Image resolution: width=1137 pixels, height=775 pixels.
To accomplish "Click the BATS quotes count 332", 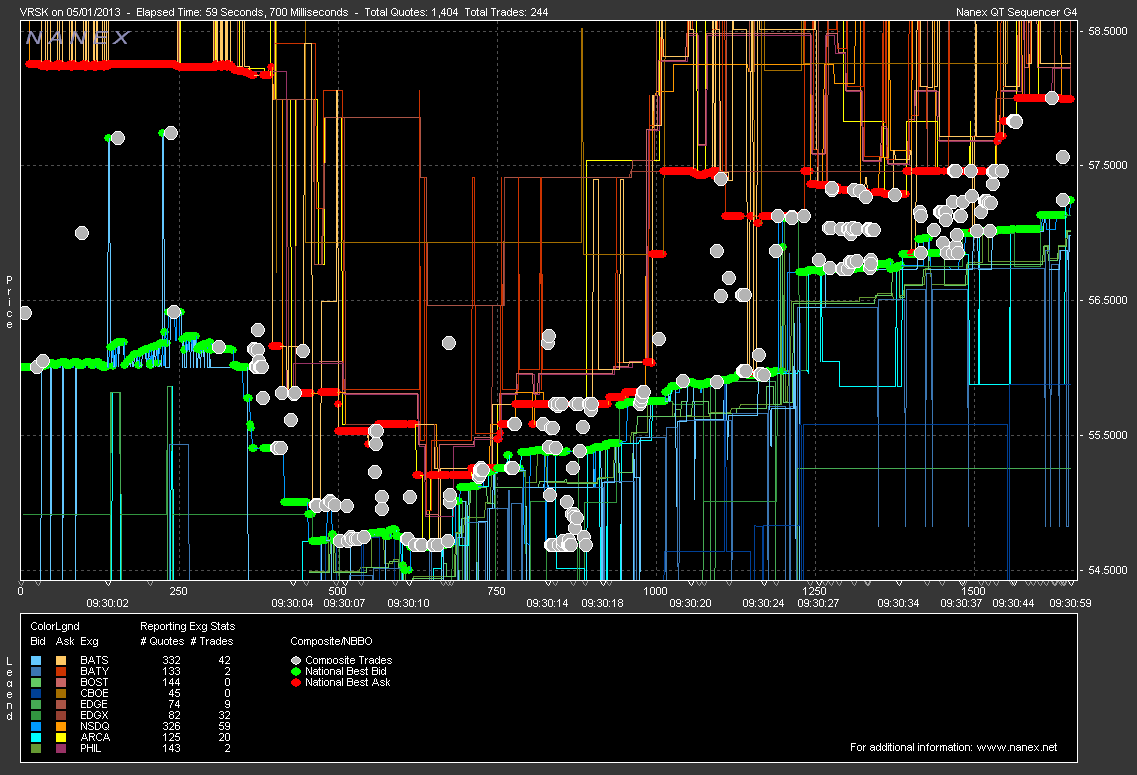I will click(x=172, y=660).
